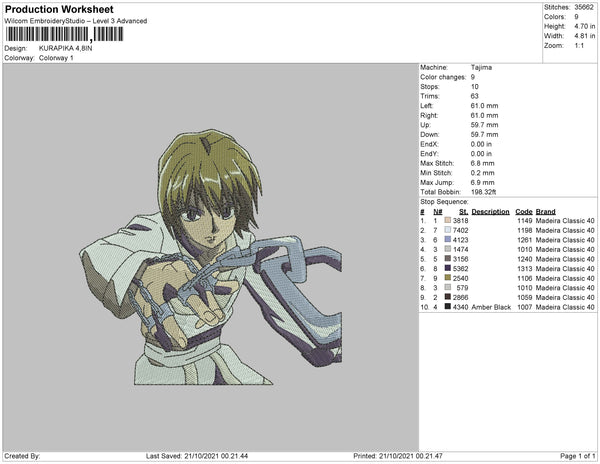Click the gray swatch beside 579 stitches
The image size is (600, 464).
(447, 288)
